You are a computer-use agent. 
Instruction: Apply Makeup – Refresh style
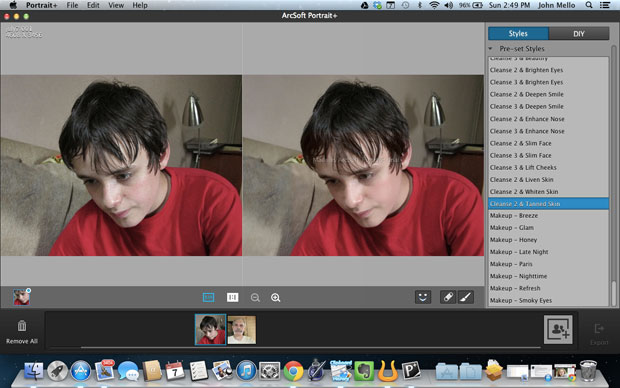tap(548, 288)
